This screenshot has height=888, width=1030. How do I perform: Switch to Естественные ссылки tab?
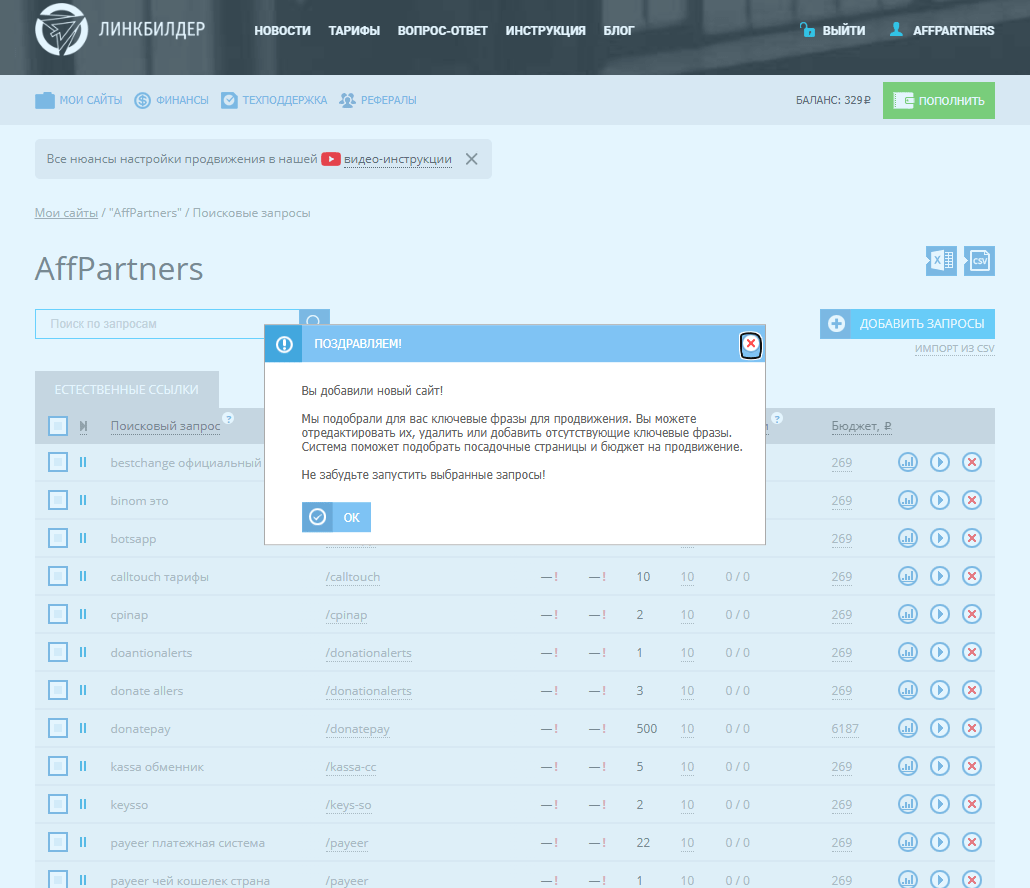pyautogui.click(x=126, y=390)
